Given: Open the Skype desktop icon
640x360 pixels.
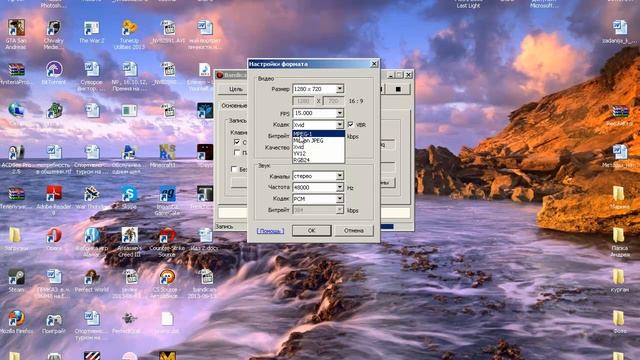Looking at the screenshot, I should click(129, 197).
